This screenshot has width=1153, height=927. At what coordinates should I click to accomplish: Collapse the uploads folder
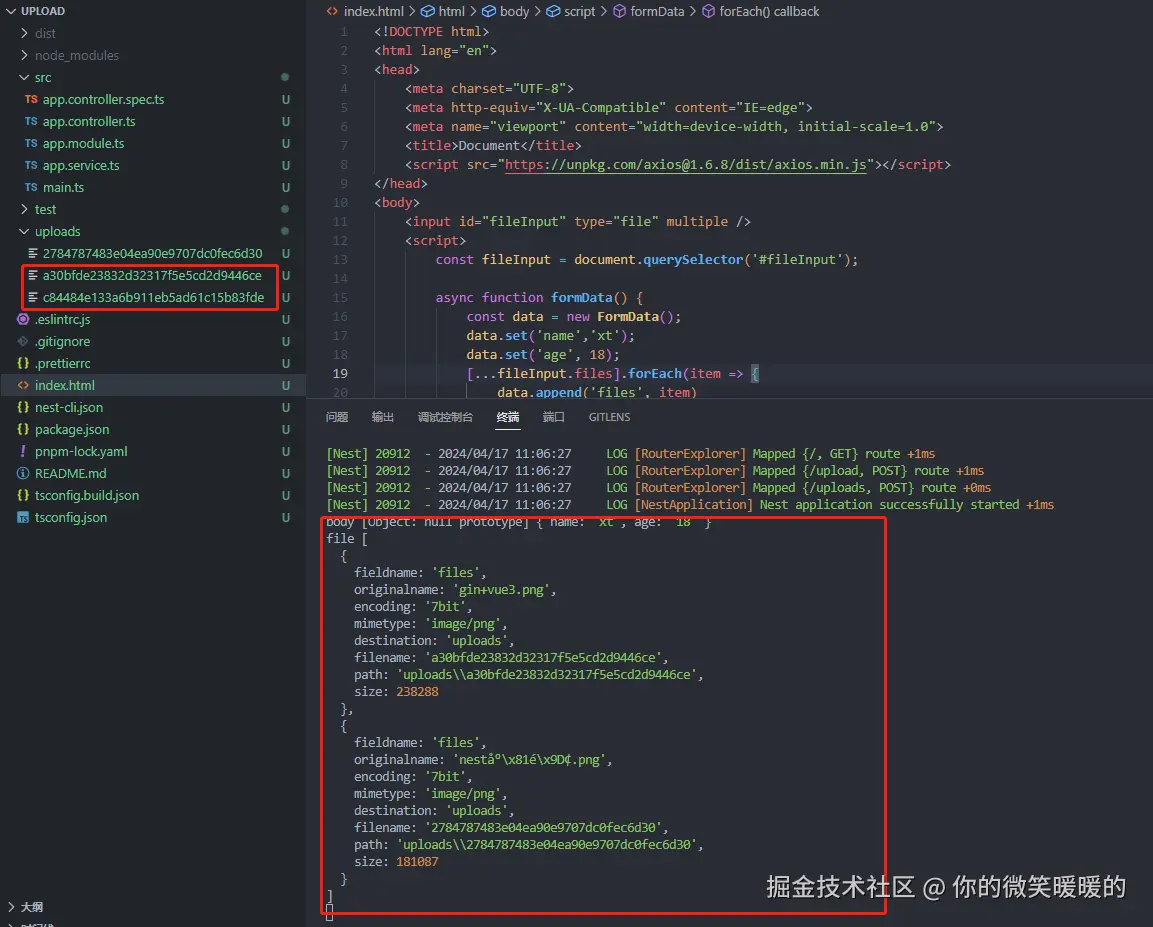click(x=24, y=232)
